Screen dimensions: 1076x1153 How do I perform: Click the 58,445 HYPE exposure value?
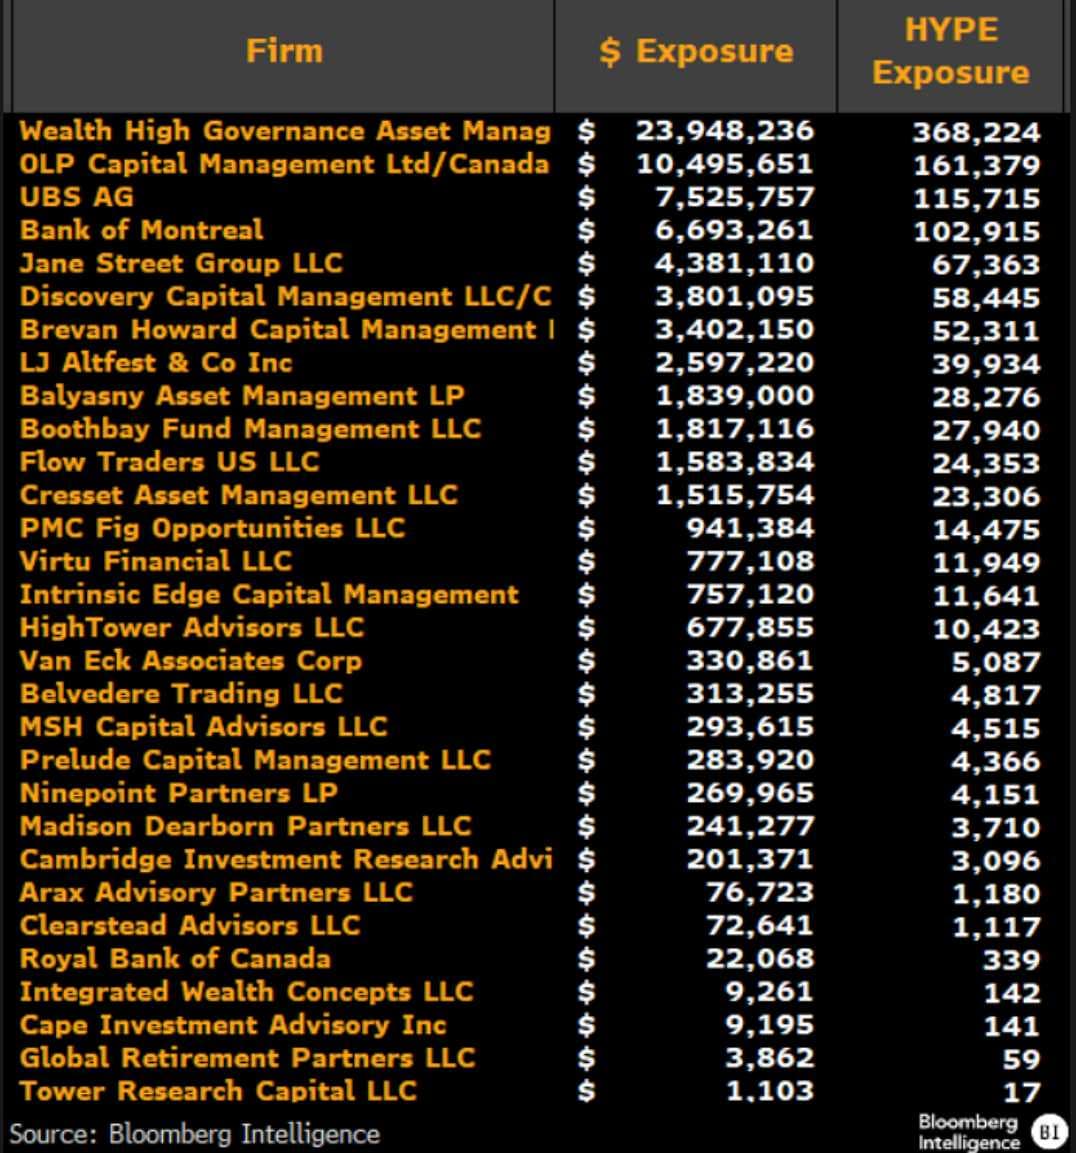point(986,298)
